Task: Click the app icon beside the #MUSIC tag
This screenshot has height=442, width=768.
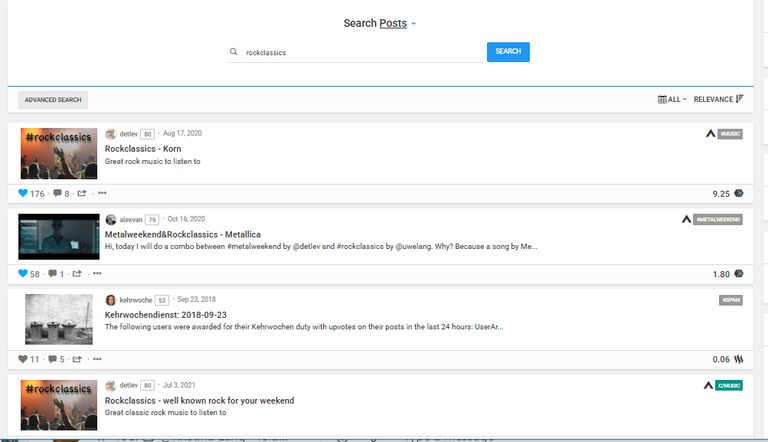Action: tap(710, 133)
